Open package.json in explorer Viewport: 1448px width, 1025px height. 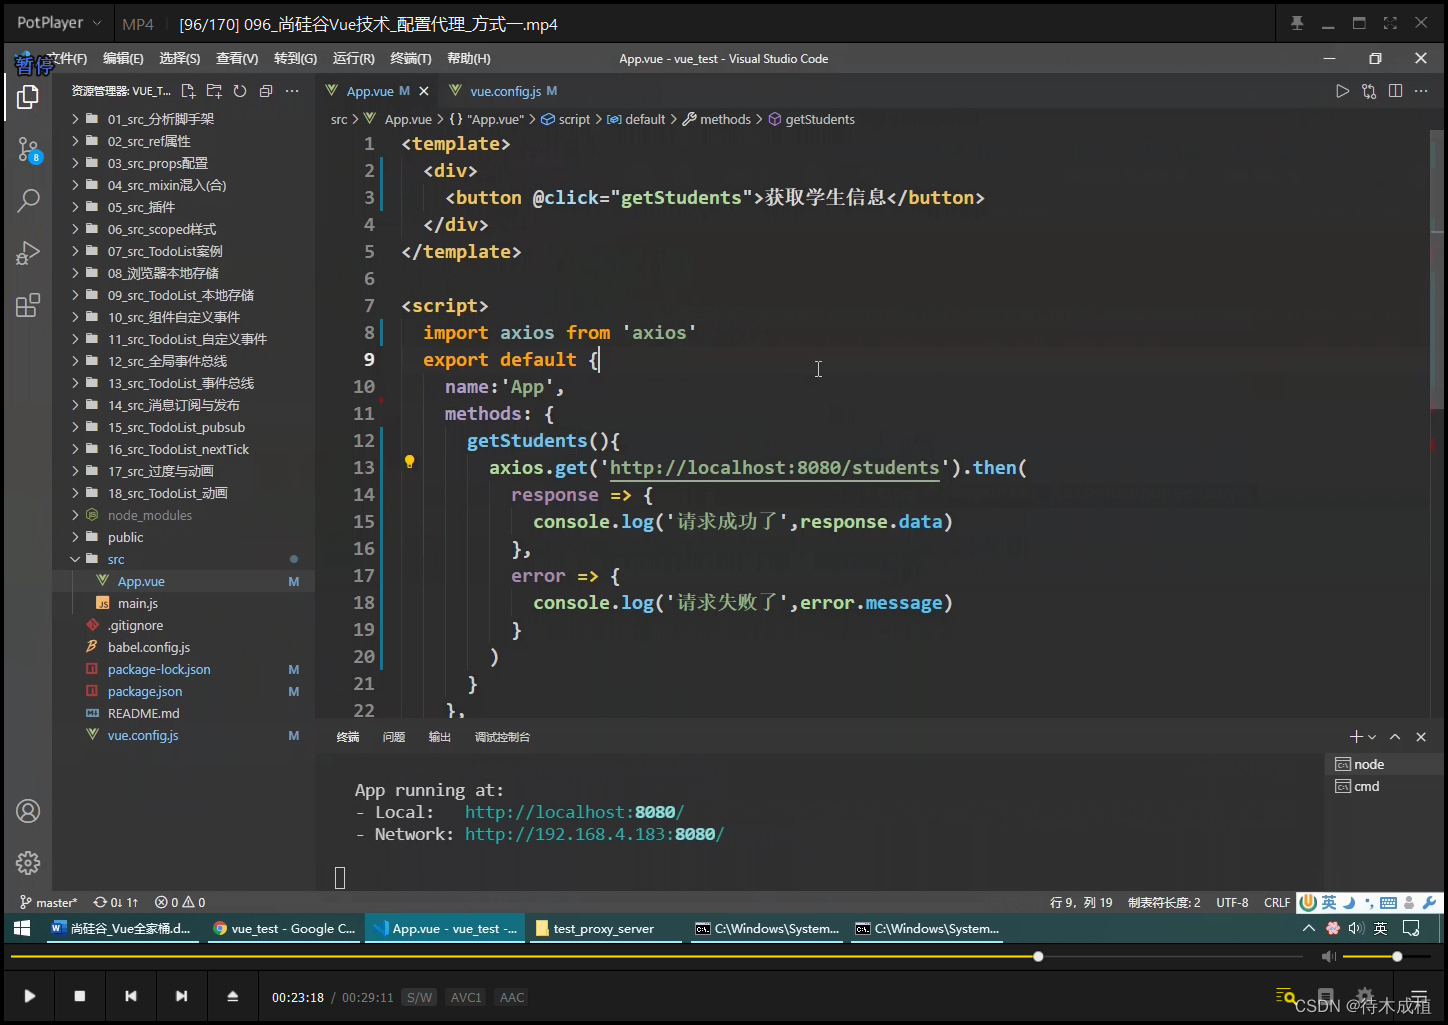point(145,691)
